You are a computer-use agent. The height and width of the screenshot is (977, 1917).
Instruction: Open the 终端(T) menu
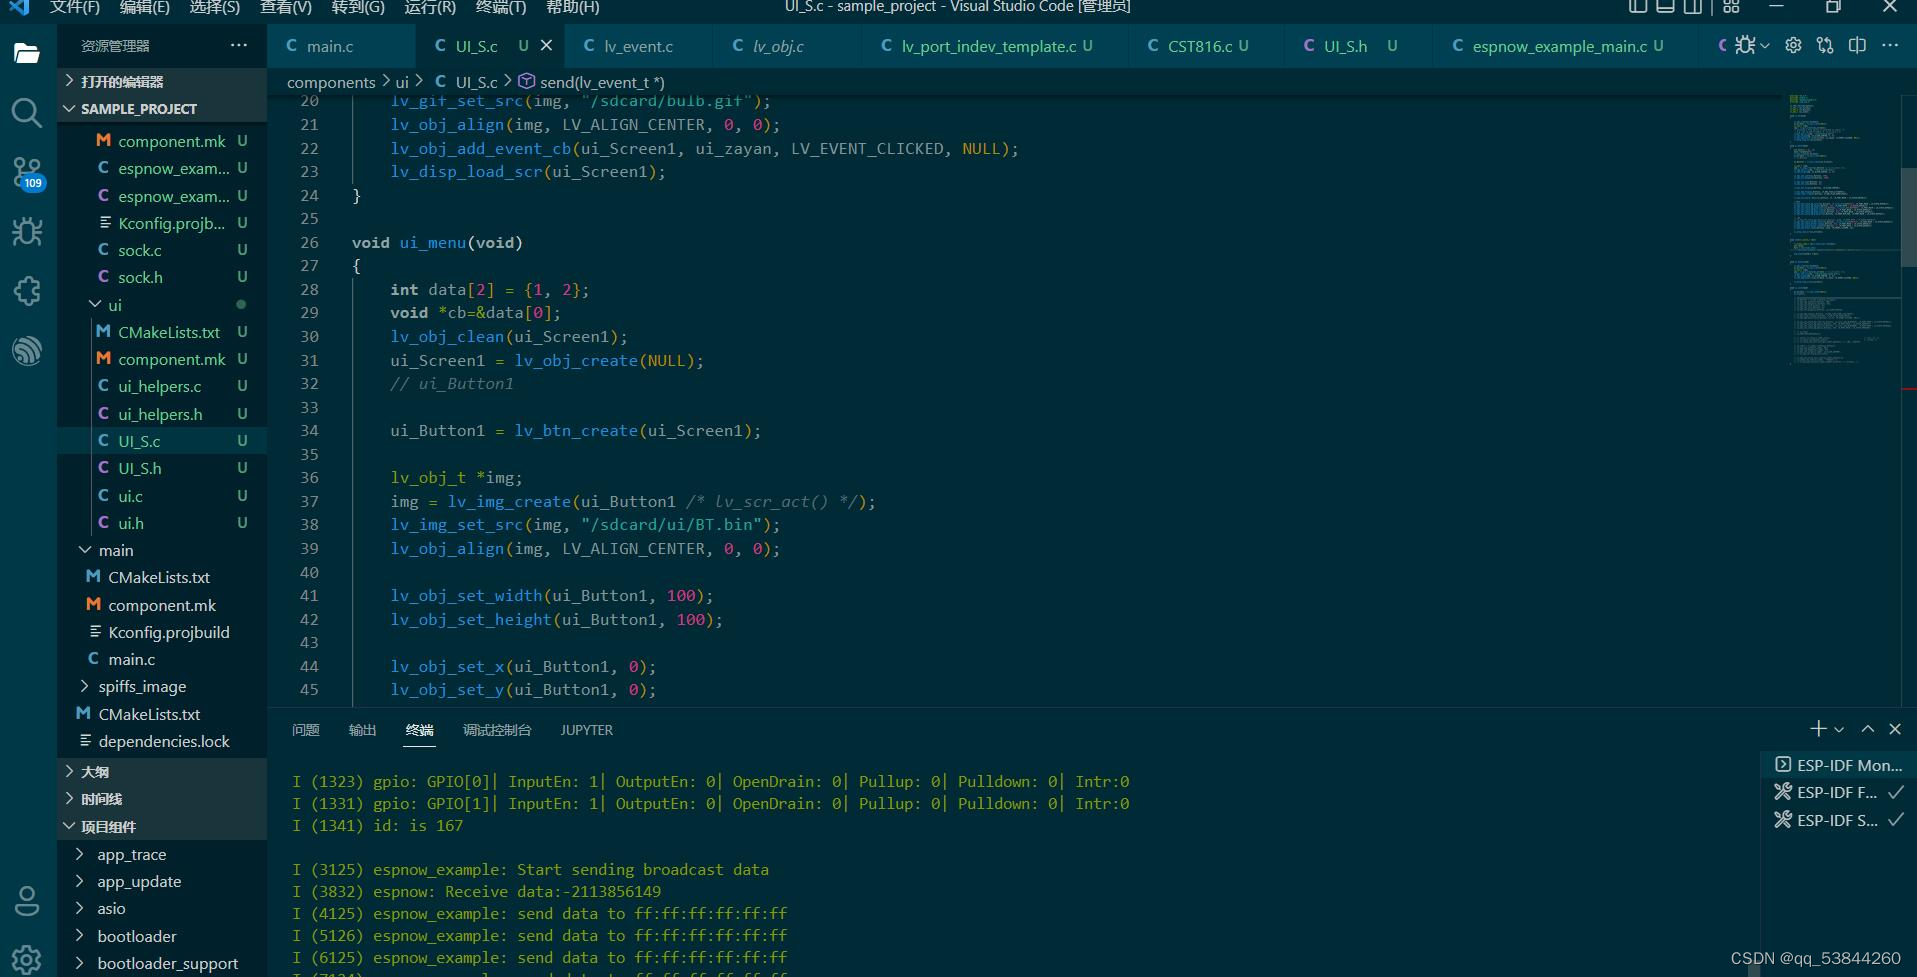pyautogui.click(x=501, y=7)
